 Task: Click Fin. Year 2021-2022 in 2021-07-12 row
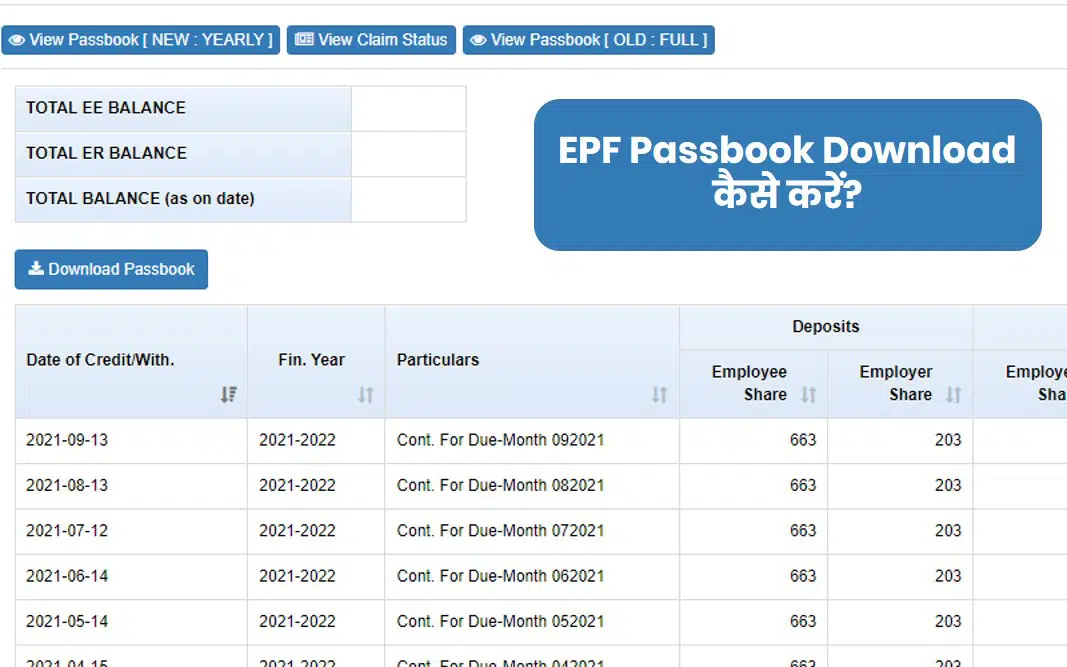(297, 531)
